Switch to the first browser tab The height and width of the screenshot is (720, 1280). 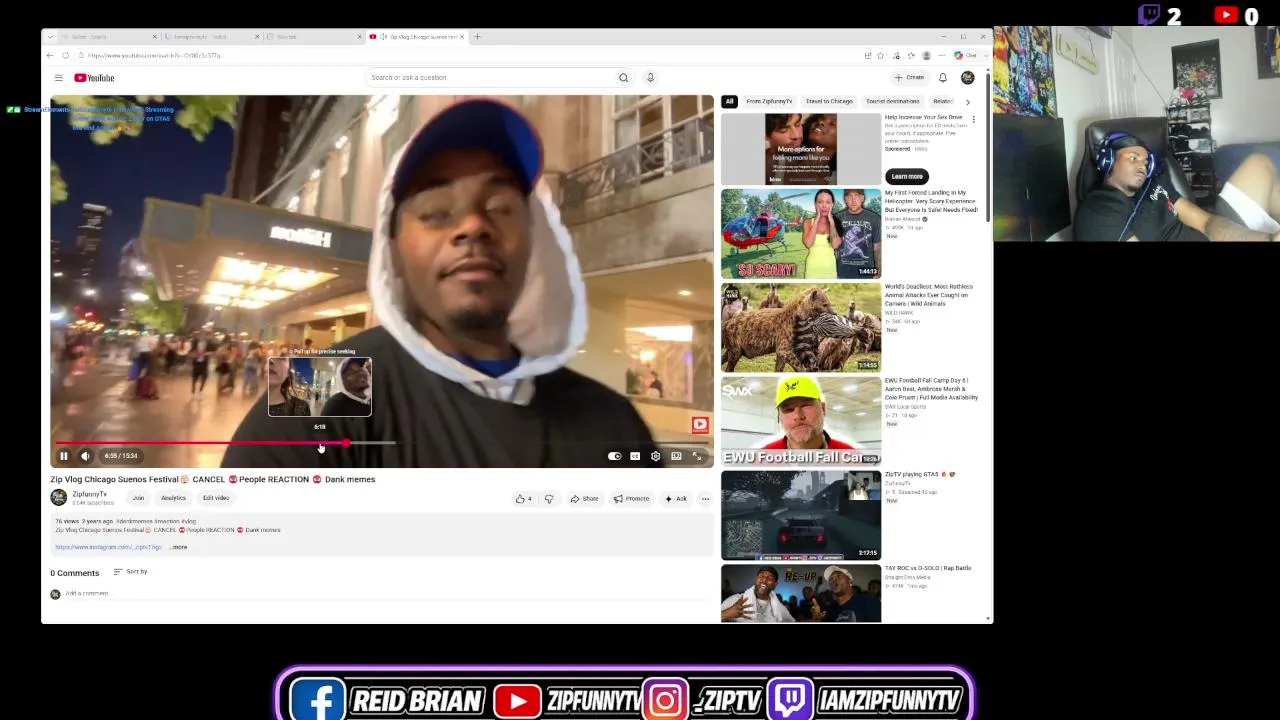[x=102, y=37]
